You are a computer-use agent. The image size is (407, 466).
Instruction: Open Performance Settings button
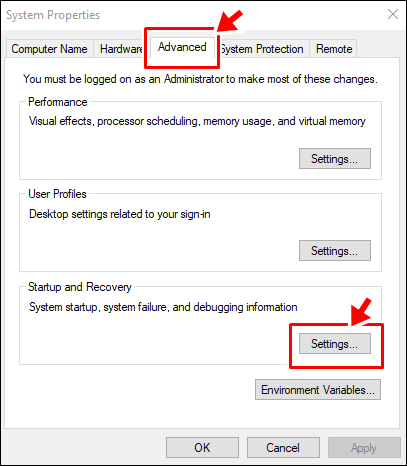click(335, 159)
